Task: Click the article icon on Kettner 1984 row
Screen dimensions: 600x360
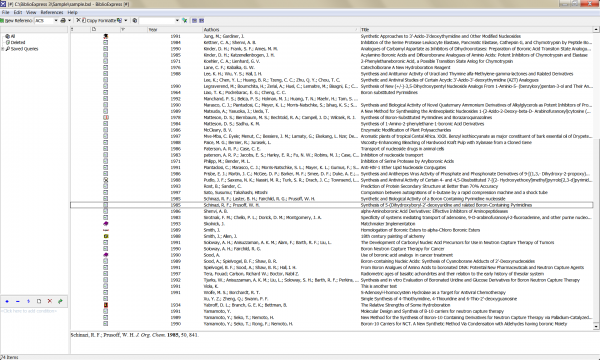Action: (106, 42)
